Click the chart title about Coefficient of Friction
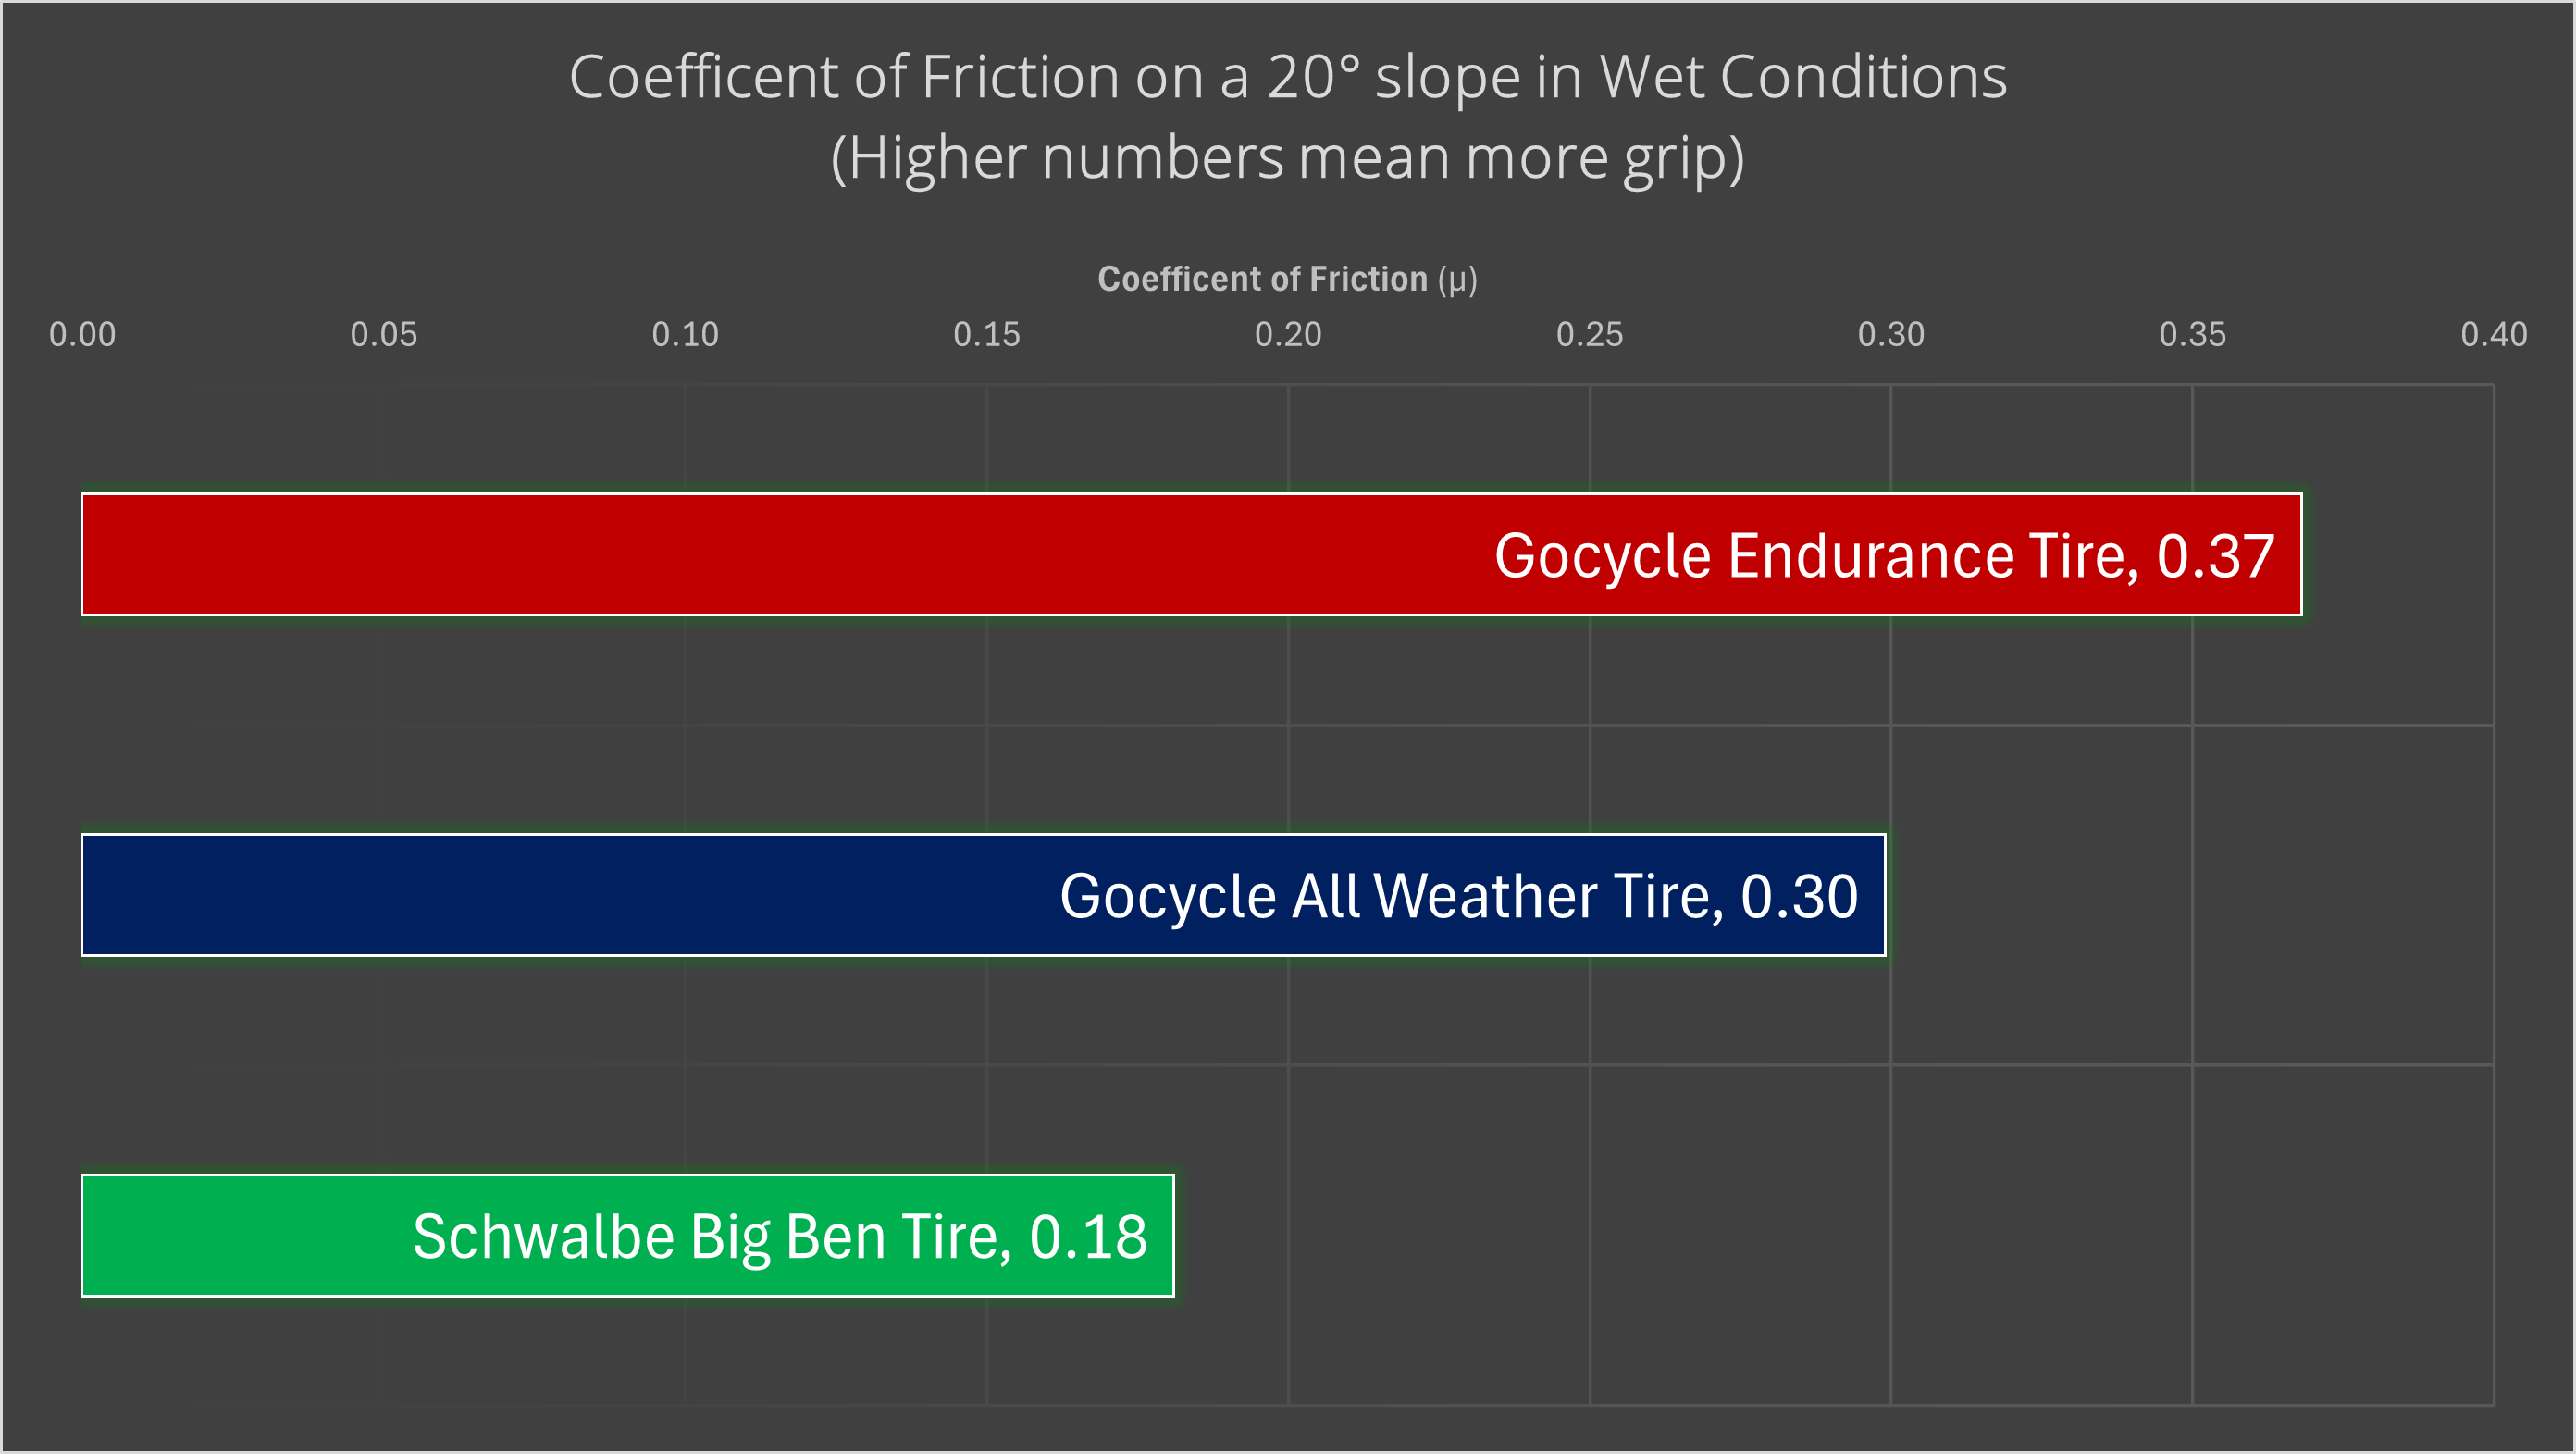The width and height of the screenshot is (2576, 1454). click(1287, 77)
